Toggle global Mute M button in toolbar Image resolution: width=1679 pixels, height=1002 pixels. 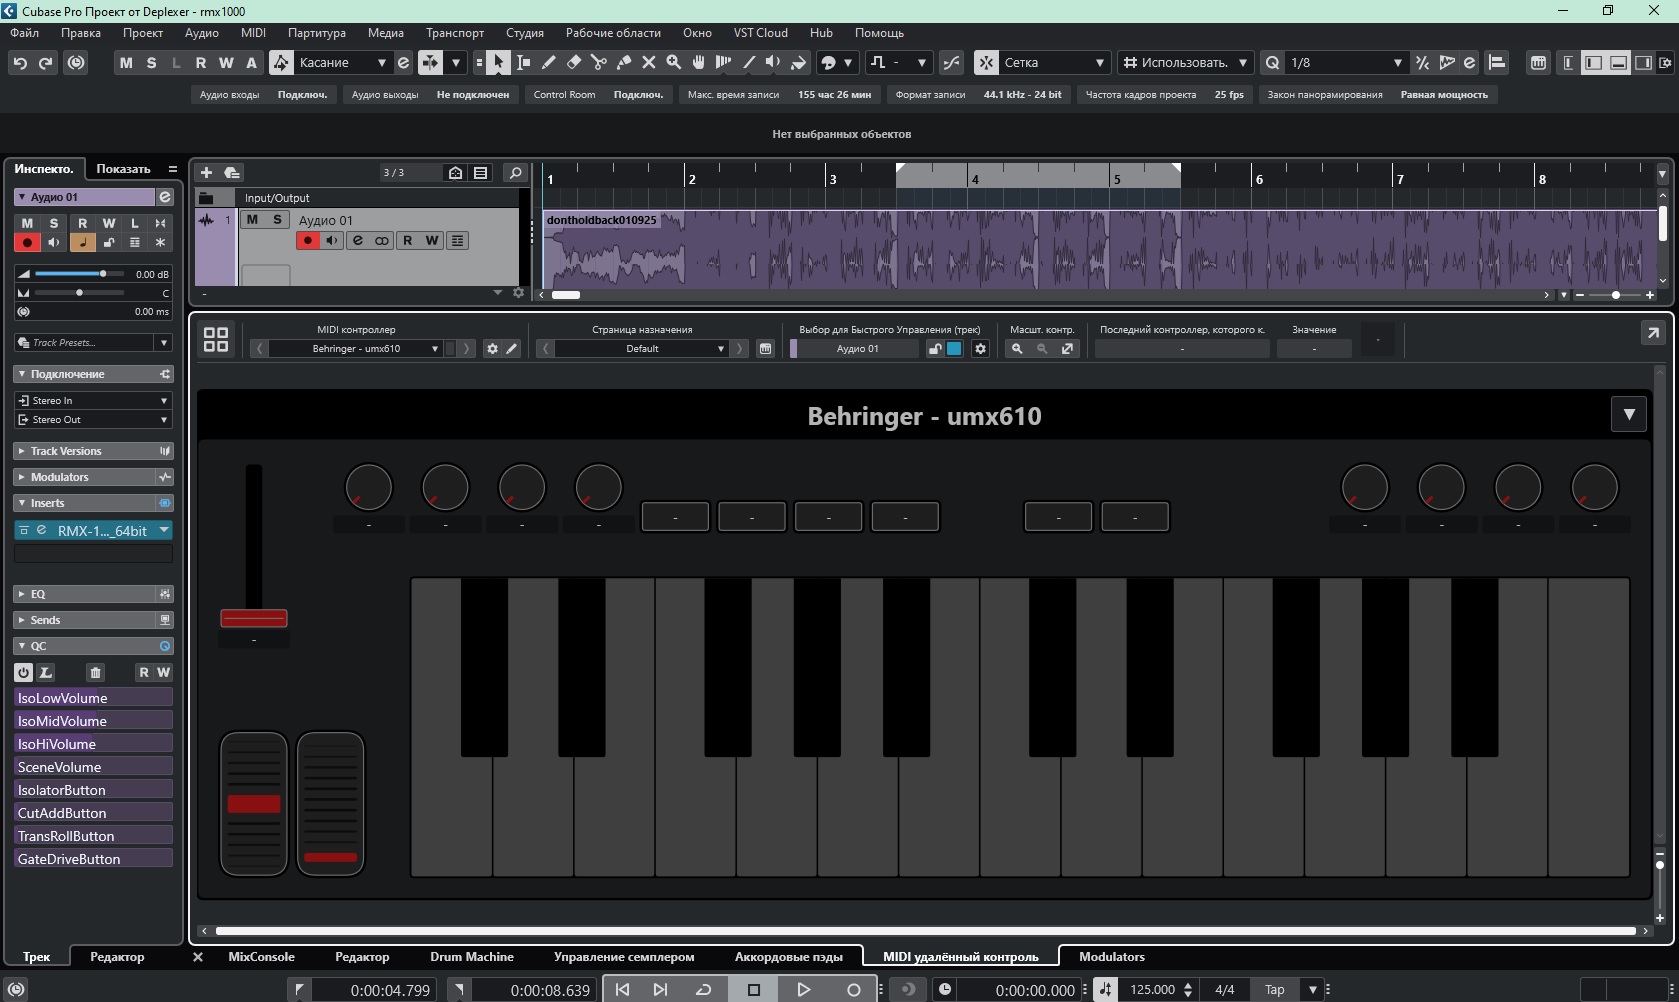pyautogui.click(x=125, y=62)
